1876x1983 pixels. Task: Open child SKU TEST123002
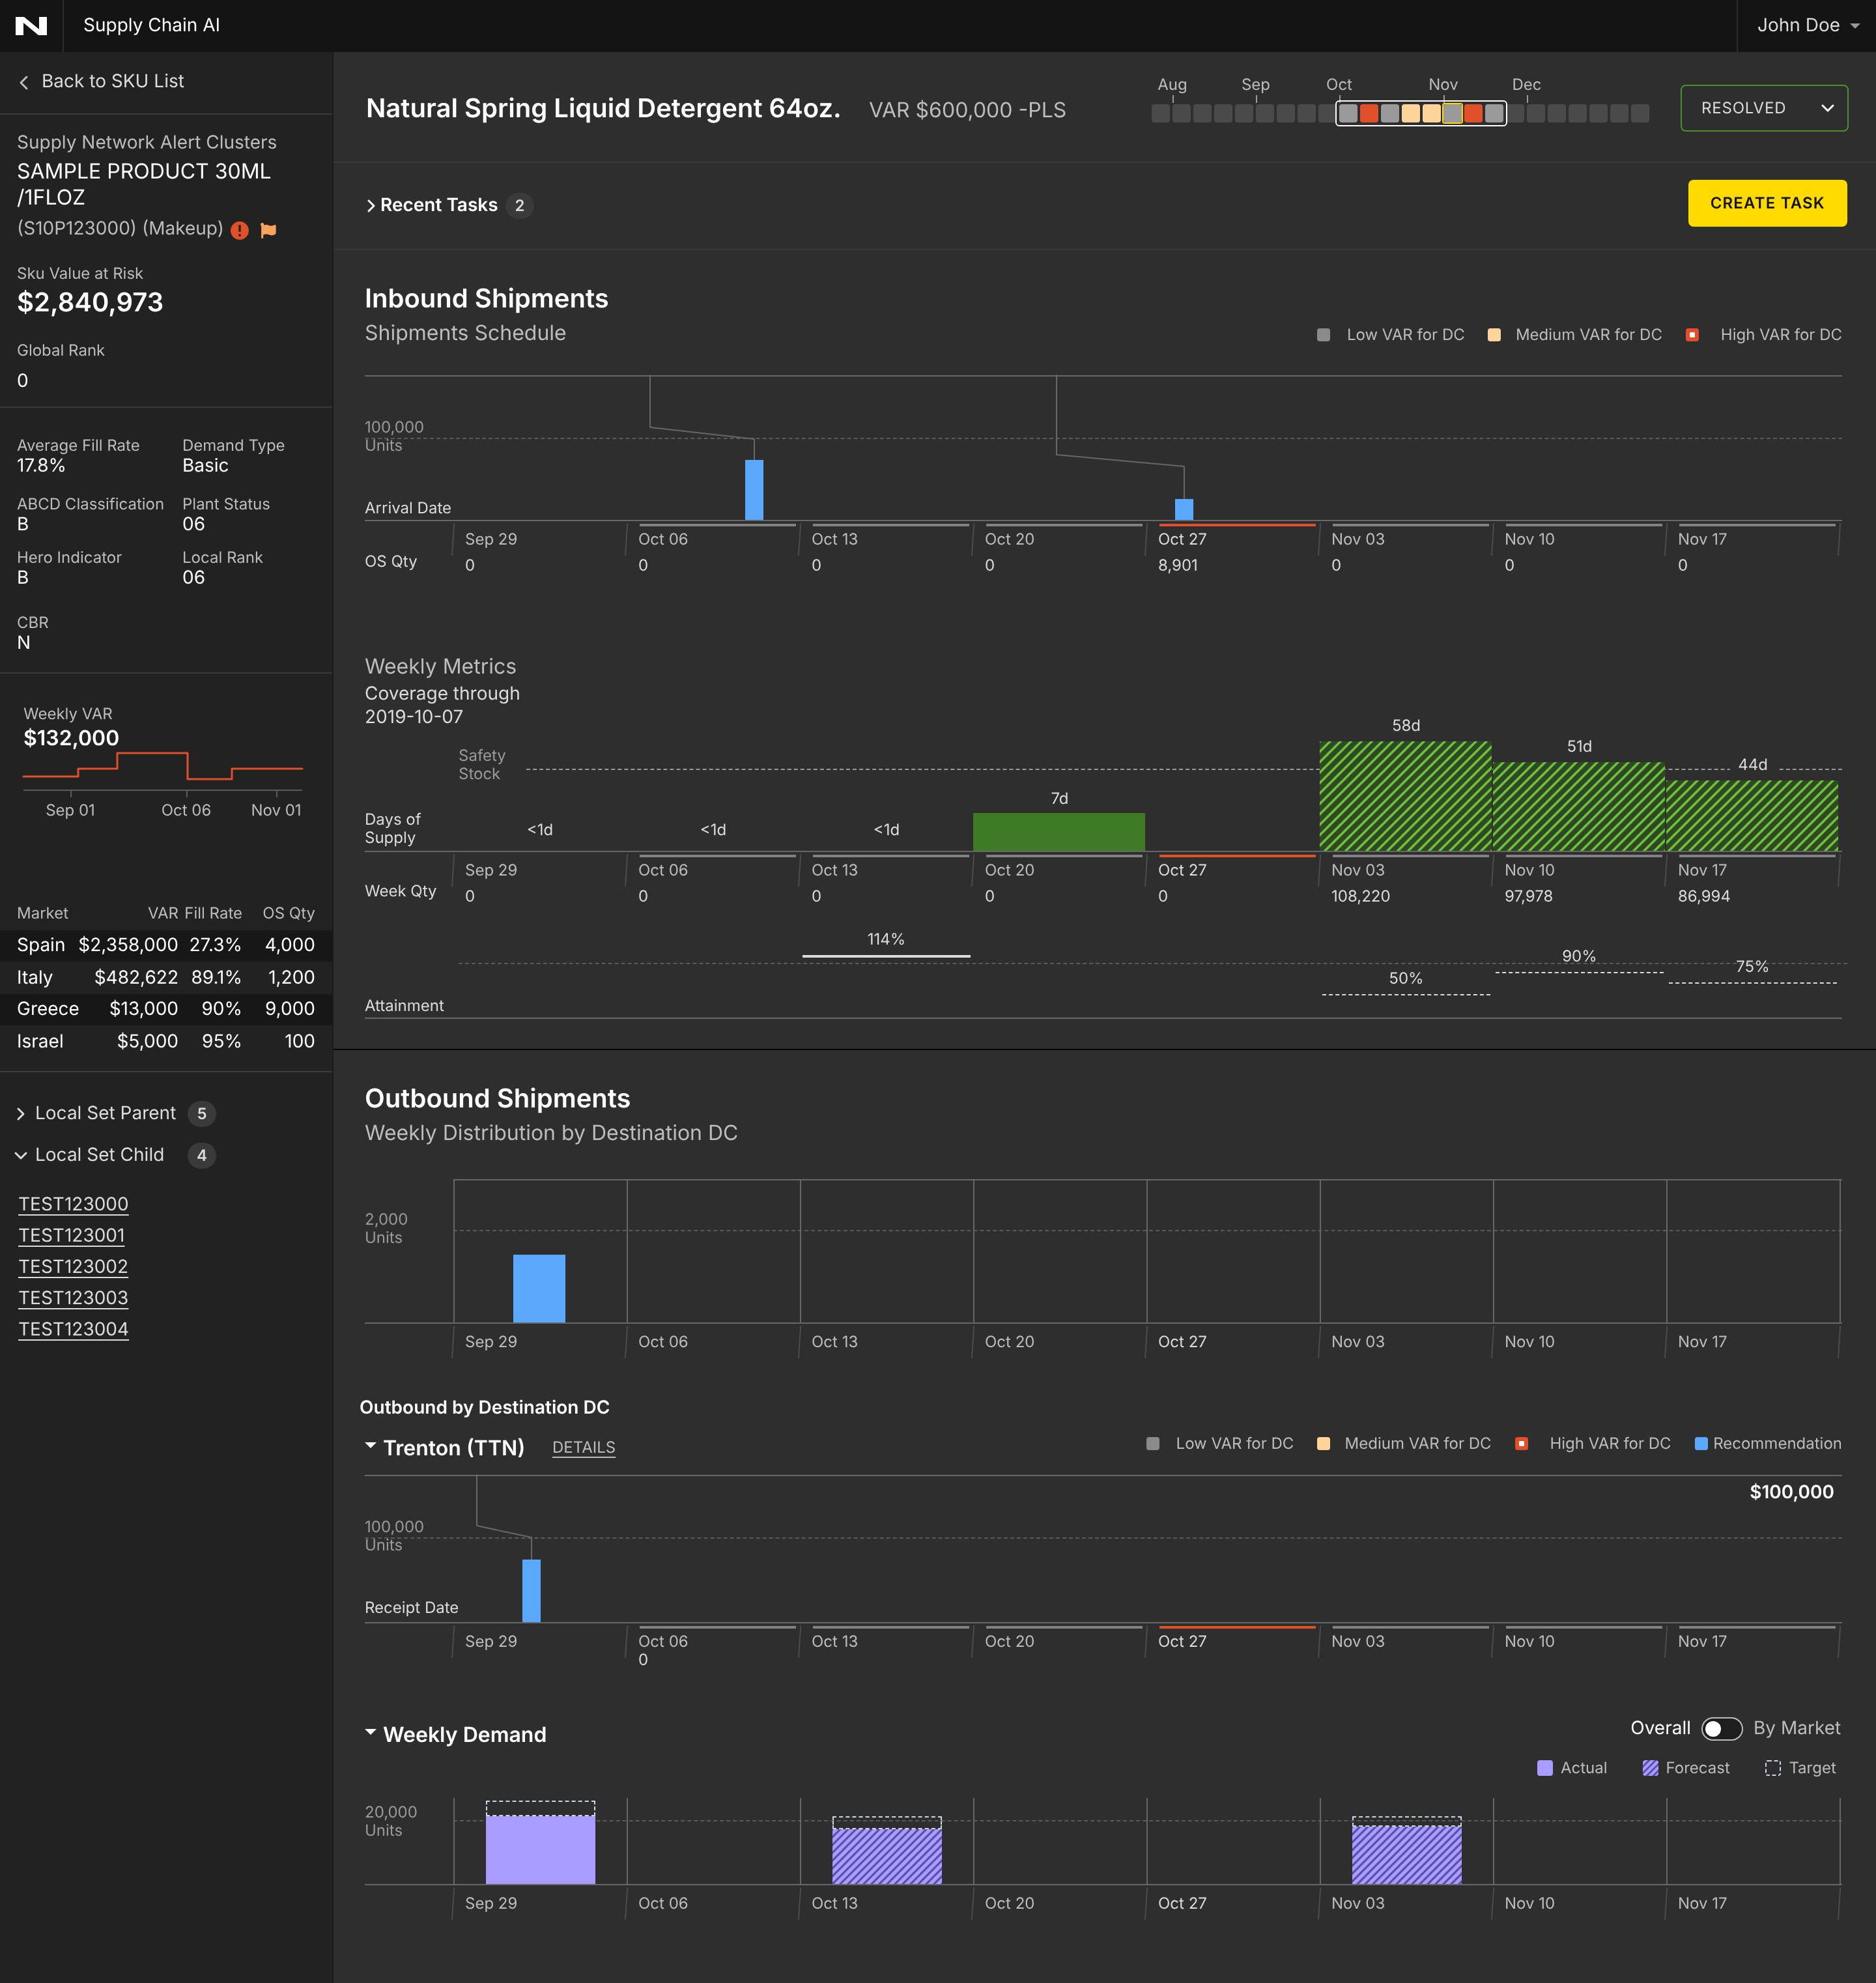[x=73, y=1266]
